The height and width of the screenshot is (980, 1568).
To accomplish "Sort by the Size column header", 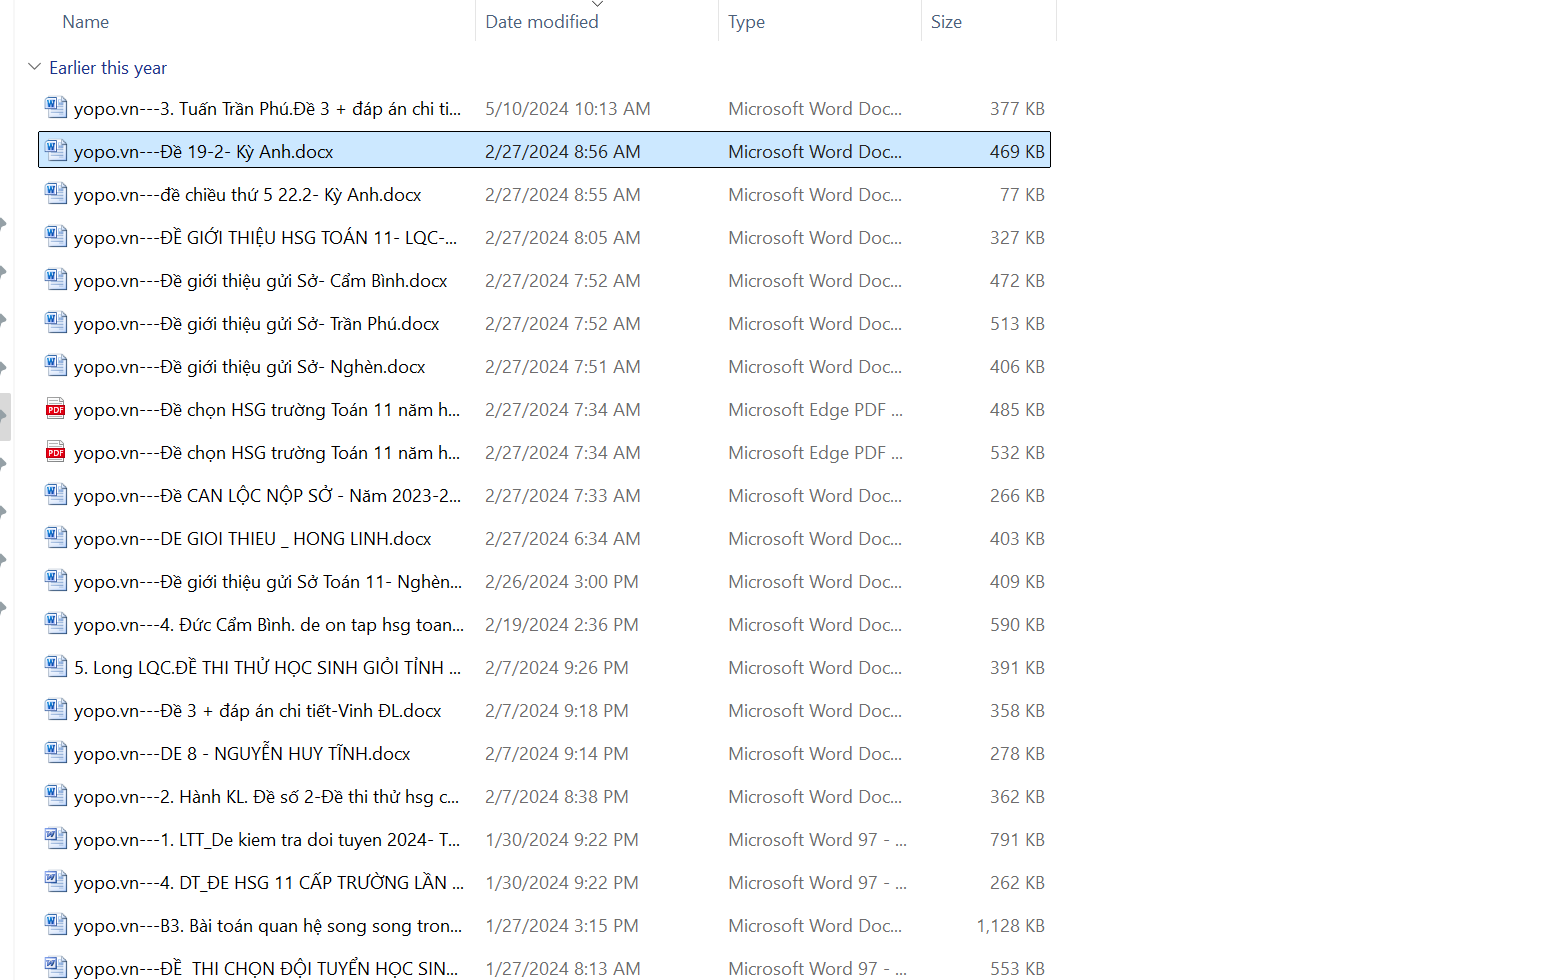I will coord(946,22).
